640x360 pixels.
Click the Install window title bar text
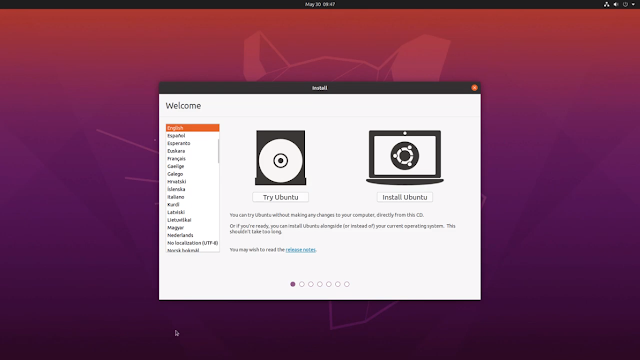pos(320,88)
